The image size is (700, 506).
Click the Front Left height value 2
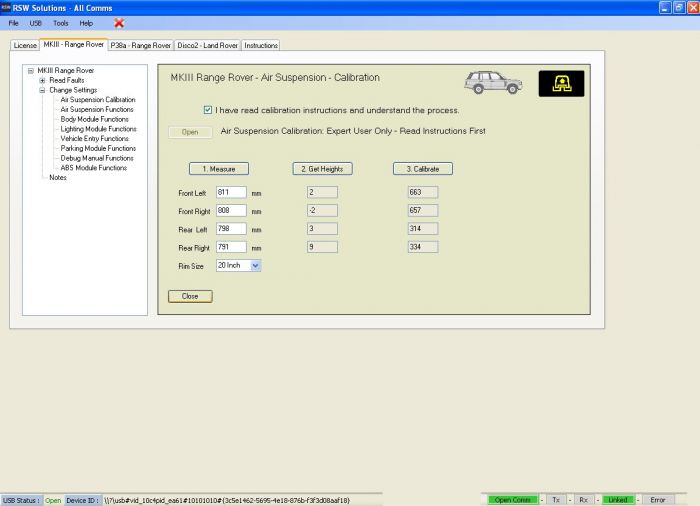click(x=322, y=192)
